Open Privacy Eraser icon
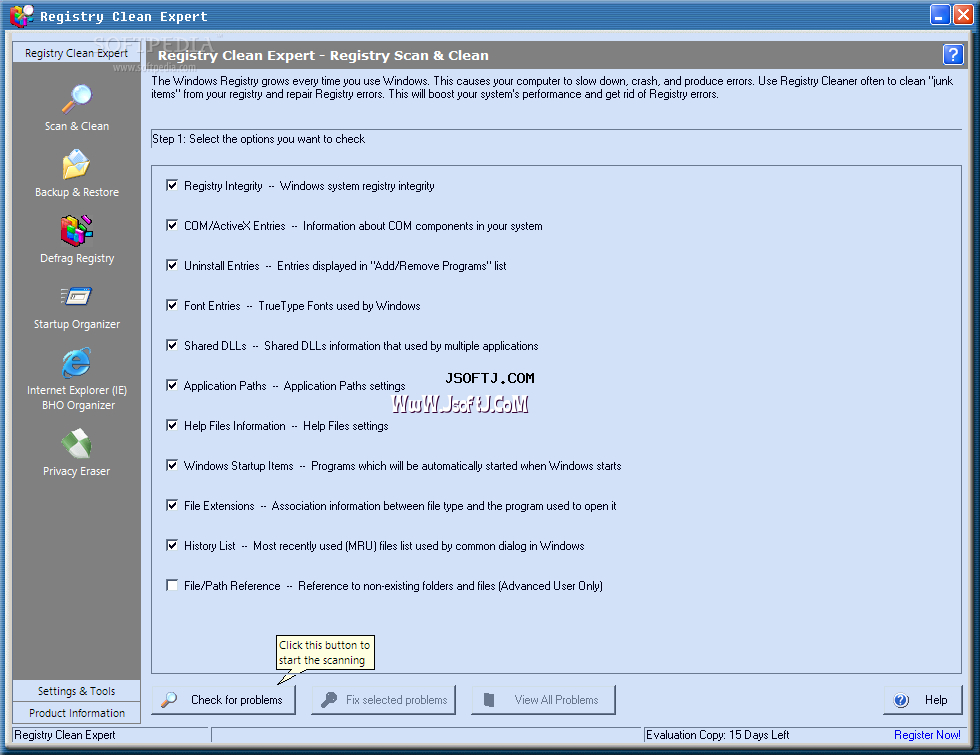The image size is (980, 755). coord(76,444)
